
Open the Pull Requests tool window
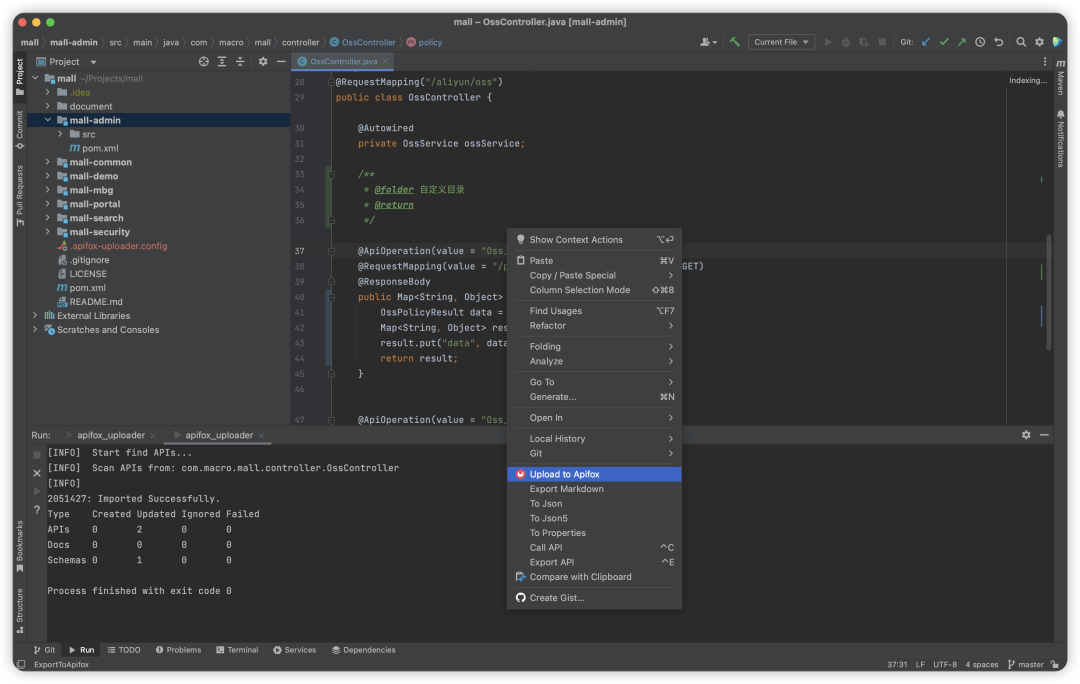[x=19, y=196]
